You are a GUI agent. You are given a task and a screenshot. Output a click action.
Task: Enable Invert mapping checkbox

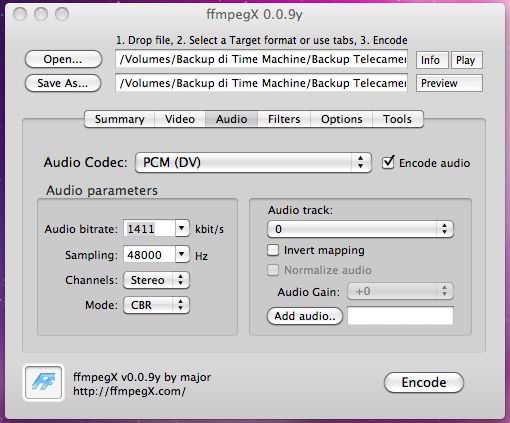click(273, 250)
